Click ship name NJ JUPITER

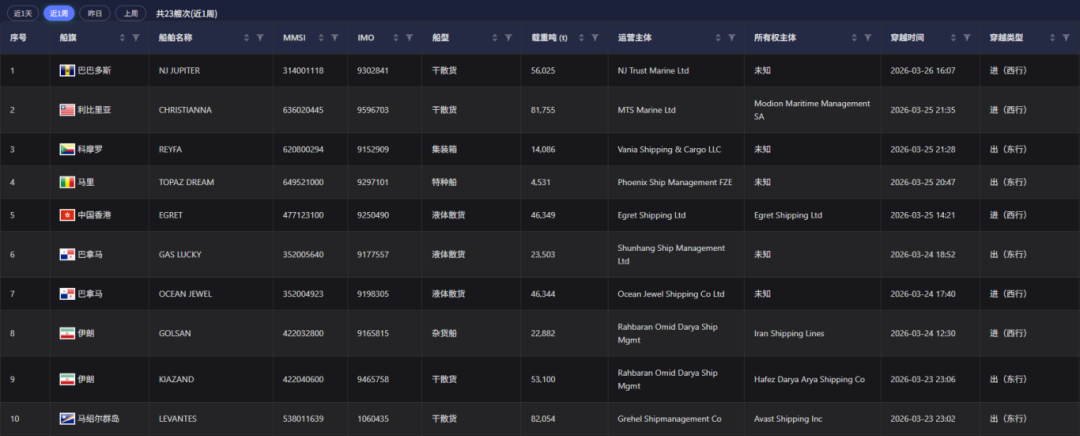(x=185, y=71)
